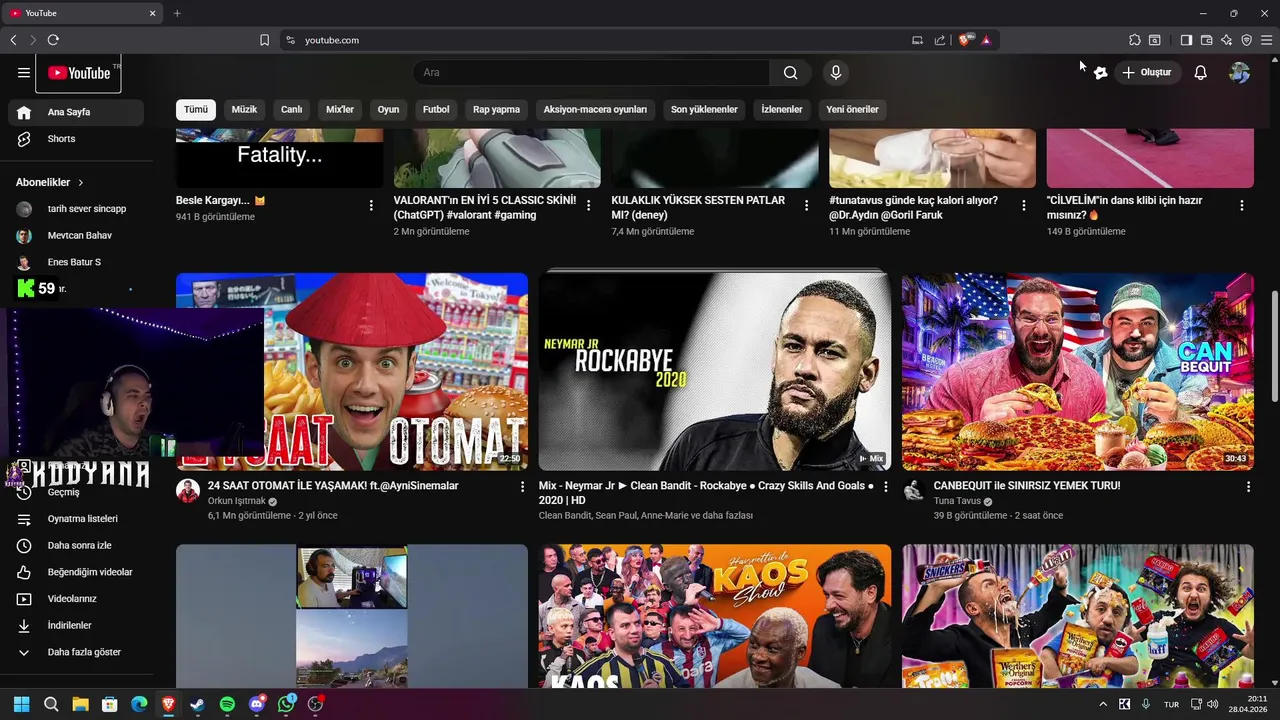Open Discord from the Windows taskbar

click(x=257, y=704)
